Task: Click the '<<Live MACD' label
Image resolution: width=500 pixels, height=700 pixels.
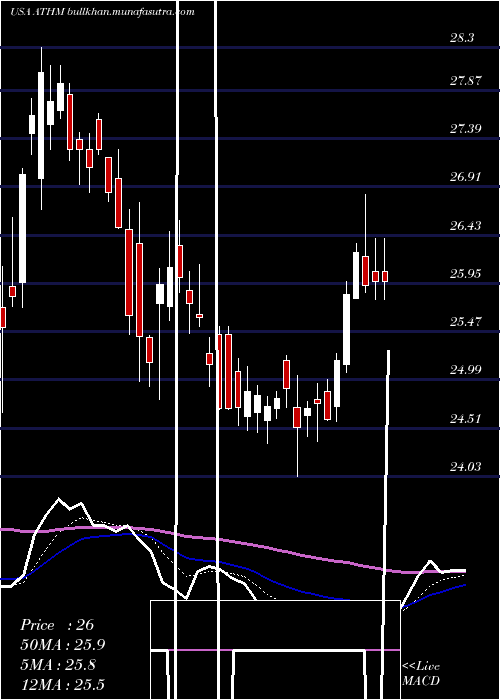Action: tap(421, 673)
